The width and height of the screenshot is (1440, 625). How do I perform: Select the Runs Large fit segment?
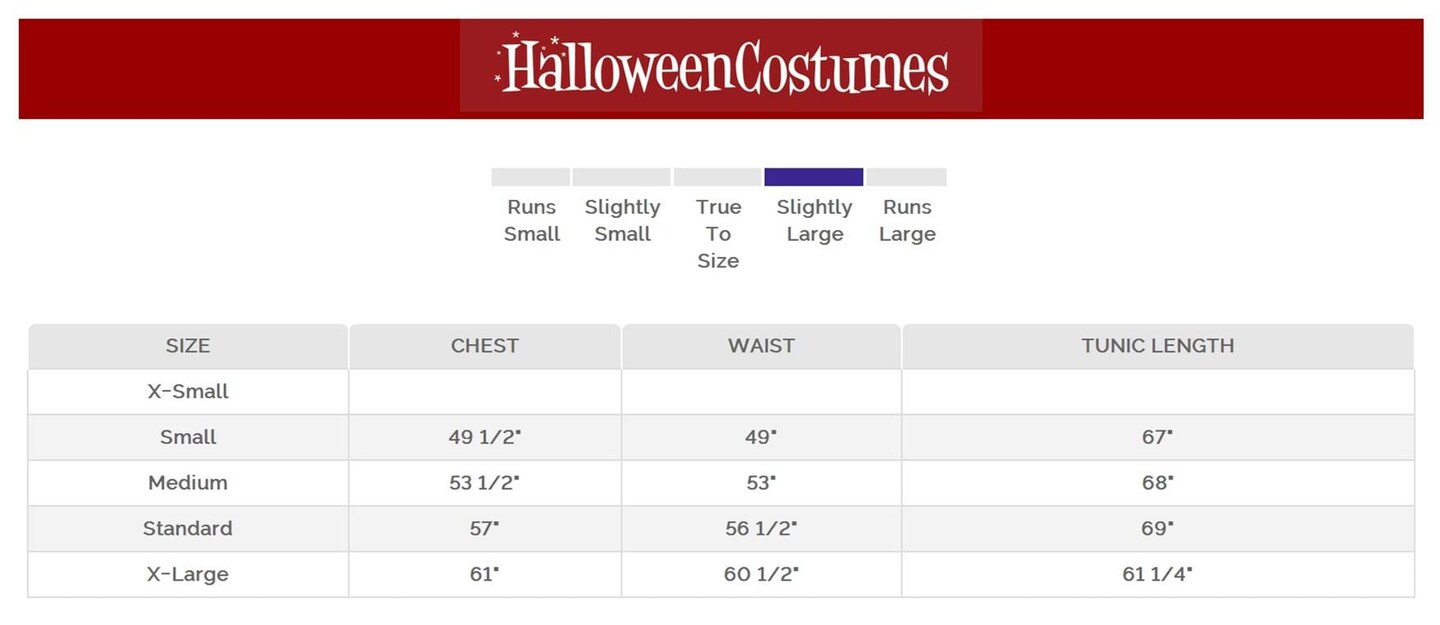[906, 177]
